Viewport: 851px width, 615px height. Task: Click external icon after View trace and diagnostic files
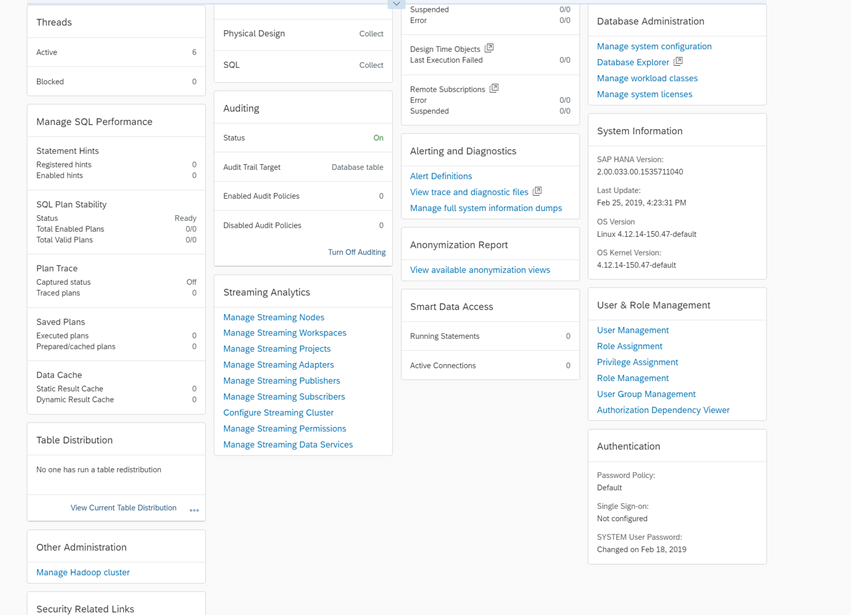click(x=537, y=191)
